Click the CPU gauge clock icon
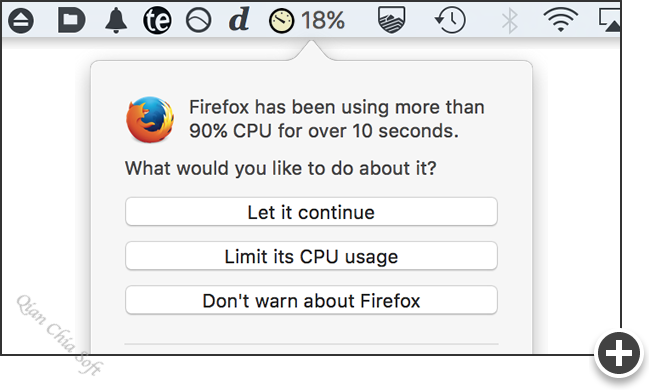Viewport: 650px width, 390px height. click(281, 21)
